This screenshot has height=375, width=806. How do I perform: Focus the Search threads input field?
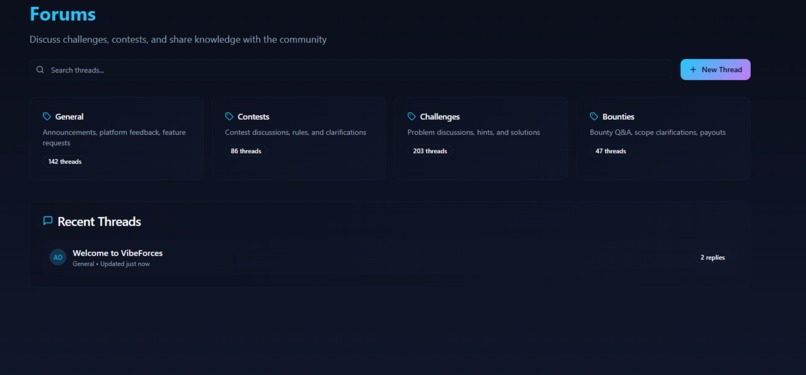click(351, 70)
